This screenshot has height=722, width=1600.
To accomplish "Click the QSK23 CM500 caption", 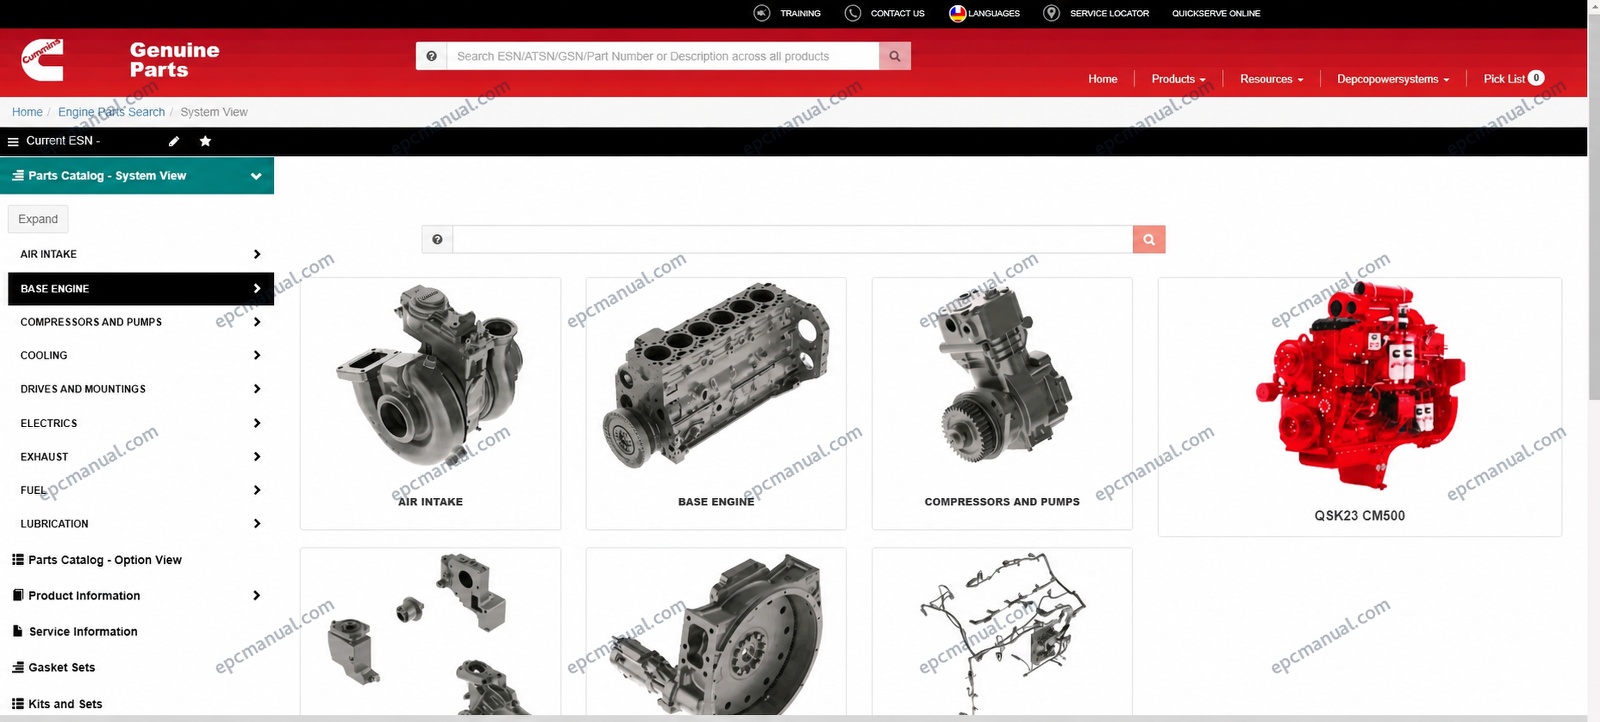I will point(1360,516).
